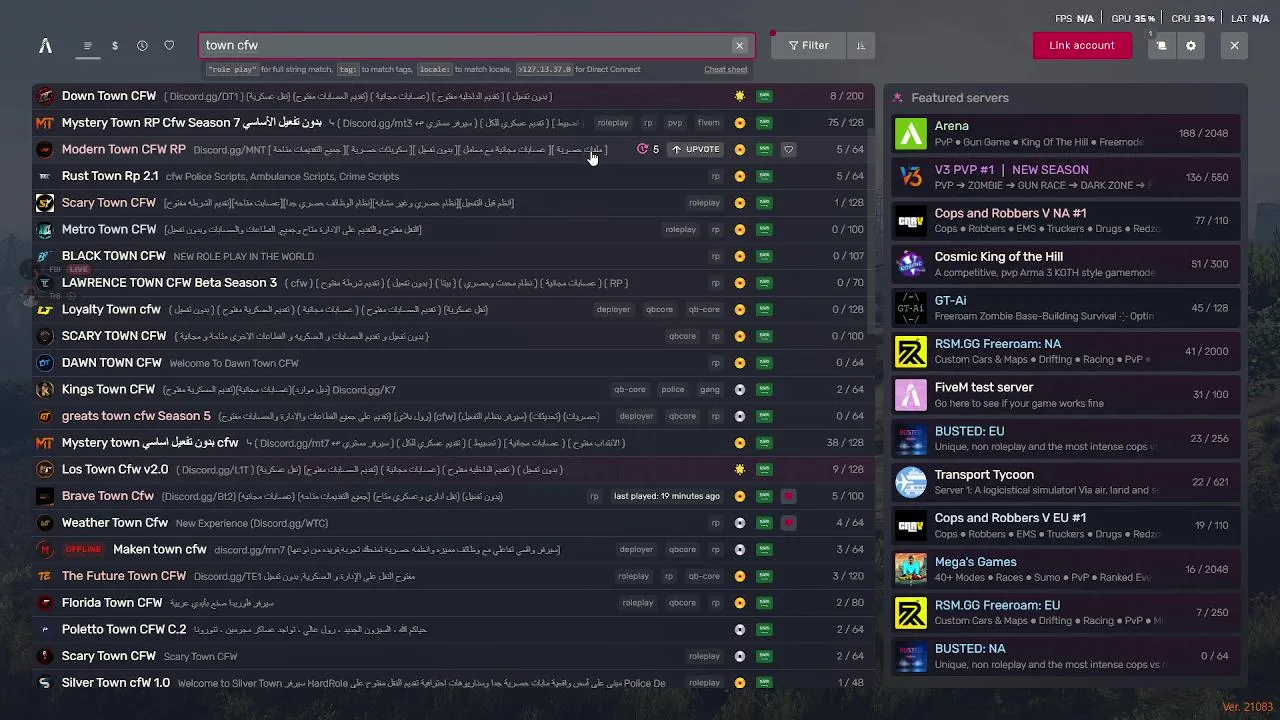Open featured RSM.GG Freeroam: NA
Viewport: 1280px width, 720px height.
[x=1066, y=351]
